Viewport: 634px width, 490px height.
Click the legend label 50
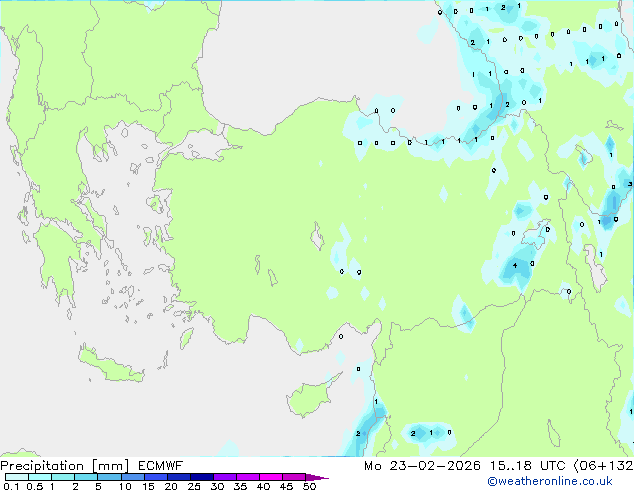[309, 486]
